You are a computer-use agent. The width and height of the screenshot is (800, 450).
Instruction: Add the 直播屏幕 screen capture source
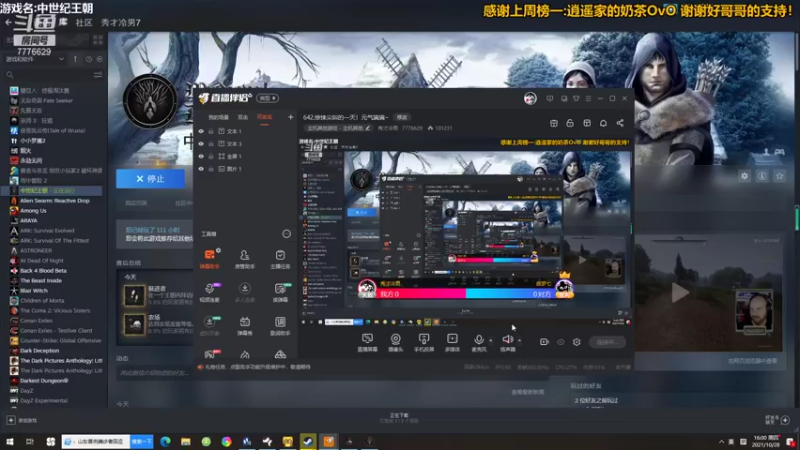click(367, 343)
